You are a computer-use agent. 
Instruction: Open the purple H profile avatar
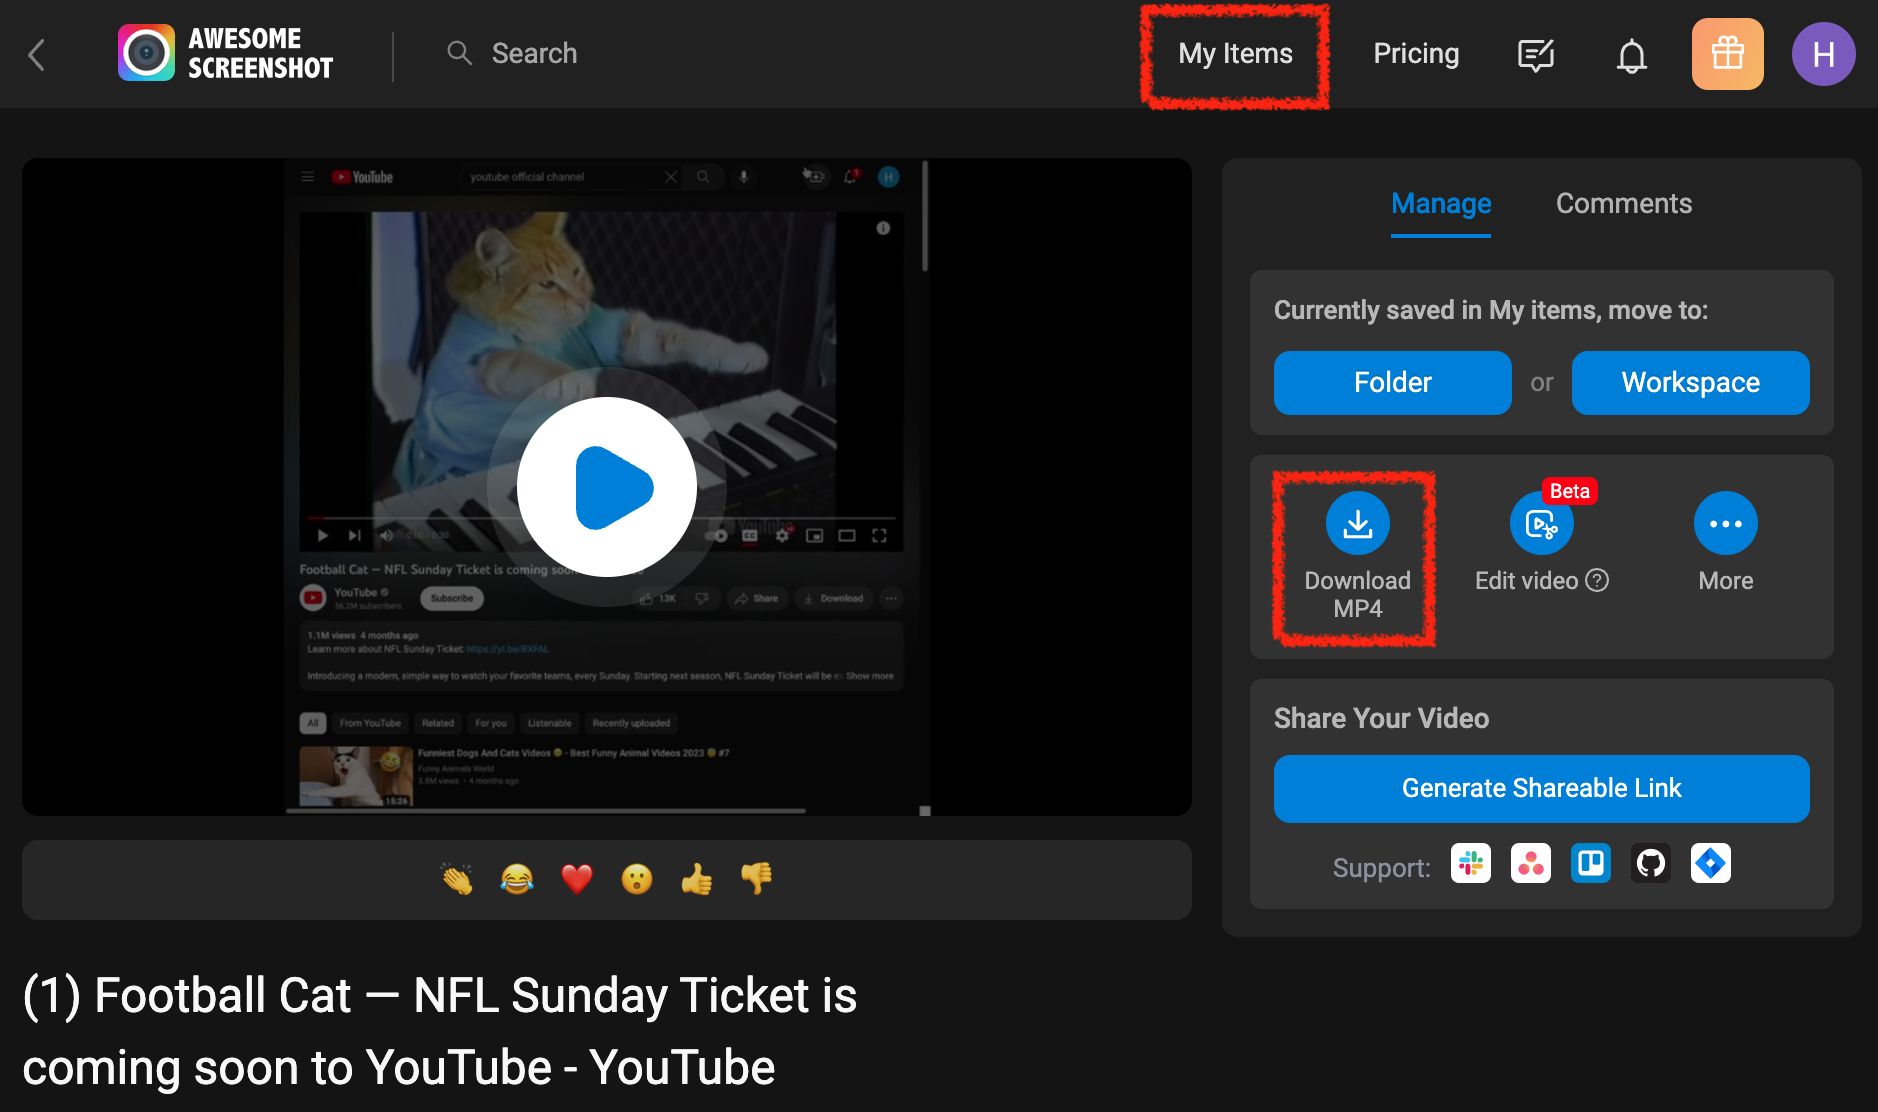point(1823,54)
